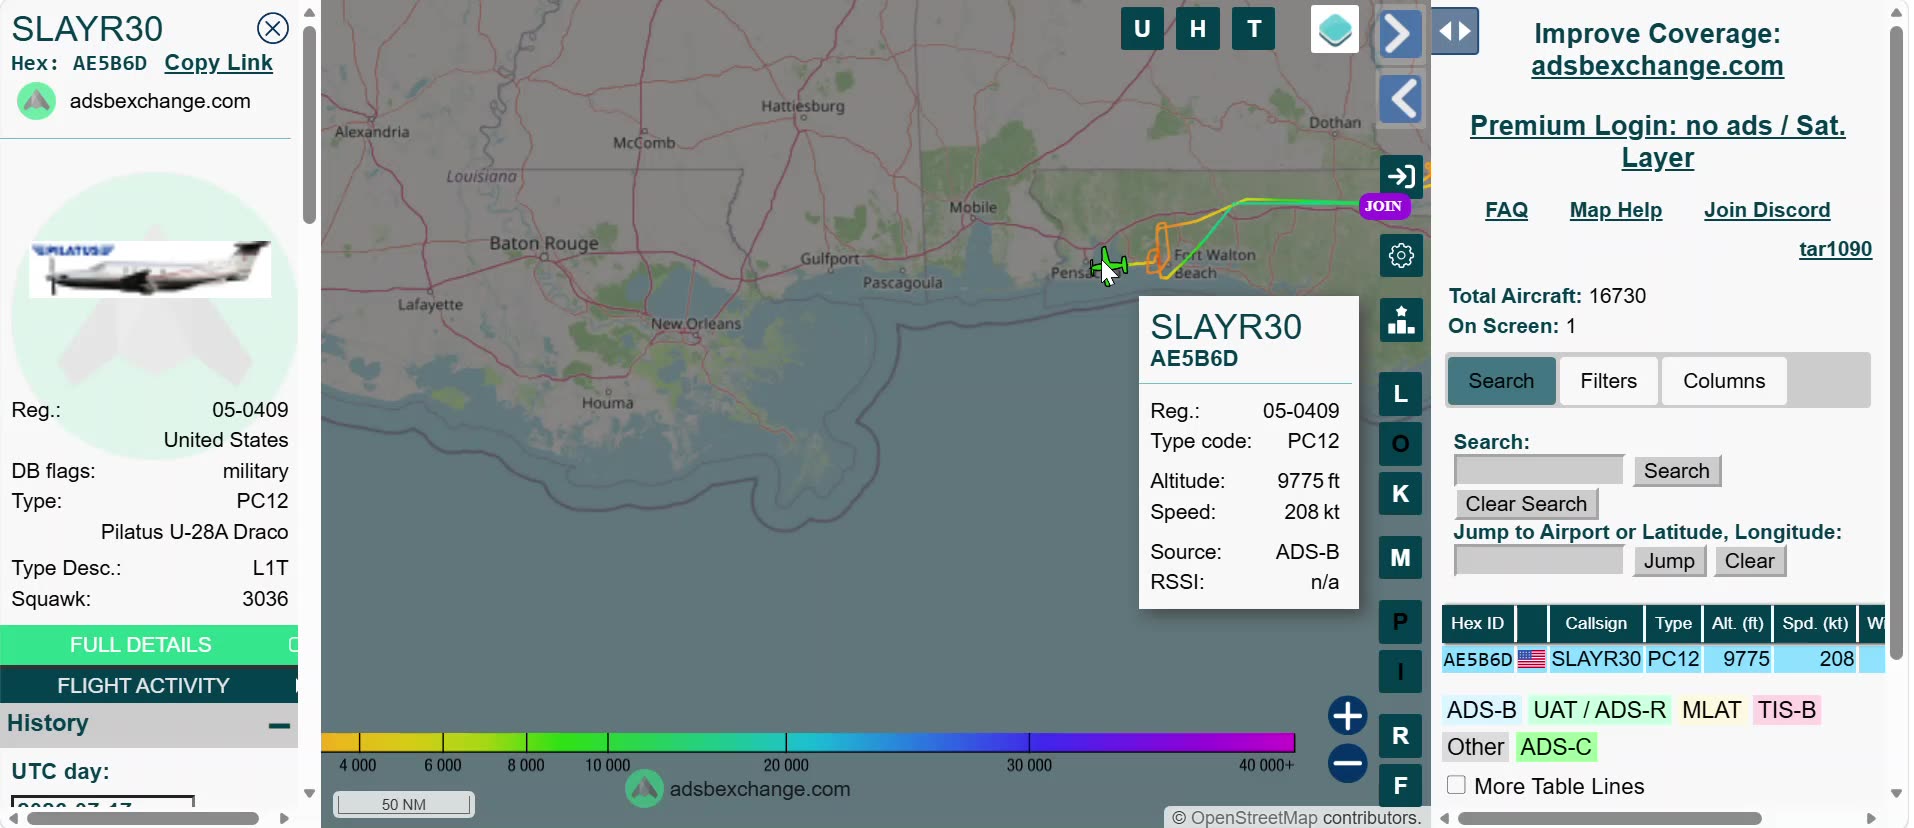
Task: Open the map layer selector icon
Action: point(1334,30)
